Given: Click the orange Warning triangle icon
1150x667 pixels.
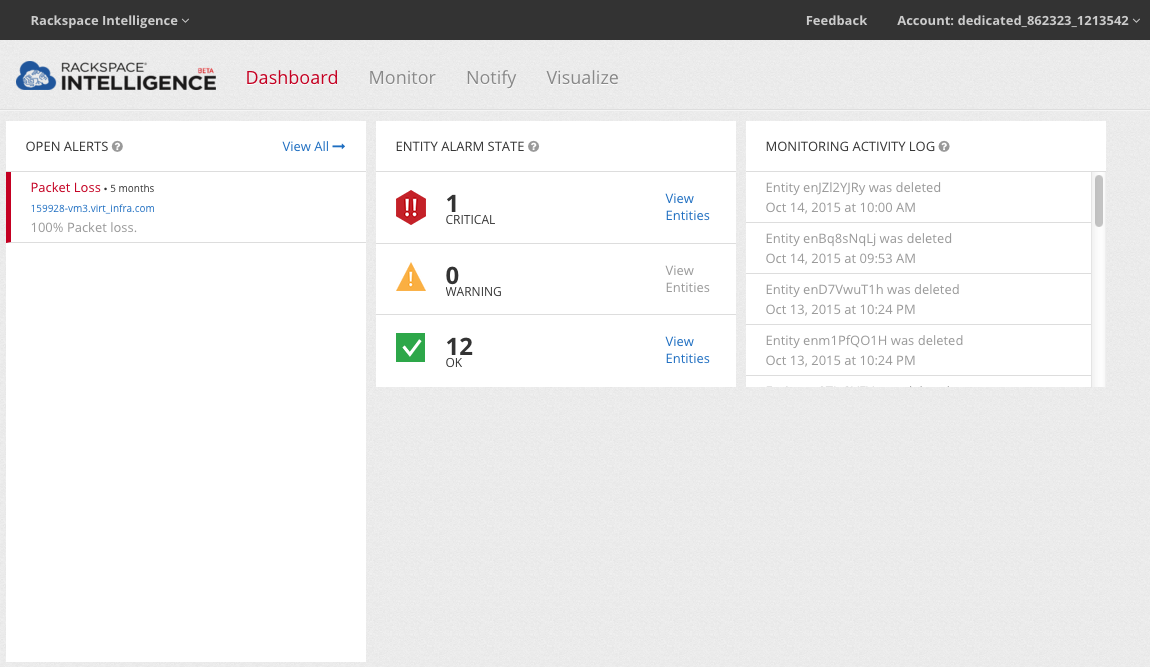Looking at the screenshot, I should pos(411,277).
